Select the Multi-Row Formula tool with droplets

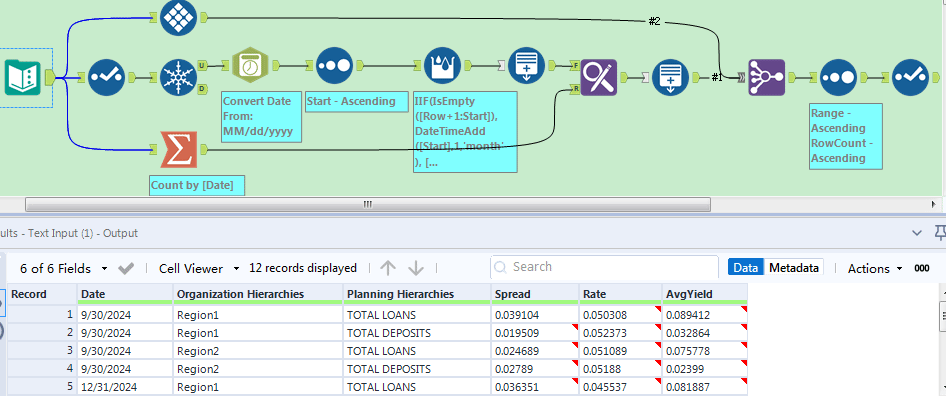click(443, 65)
